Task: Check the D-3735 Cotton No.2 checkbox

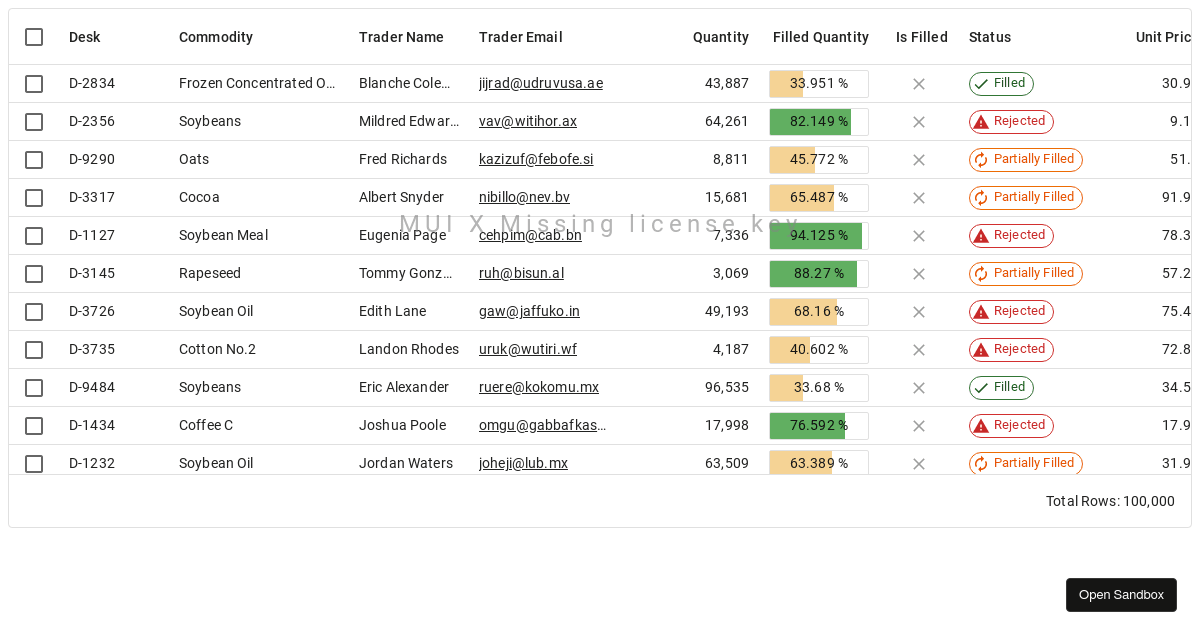Action: (x=34, y=350)
